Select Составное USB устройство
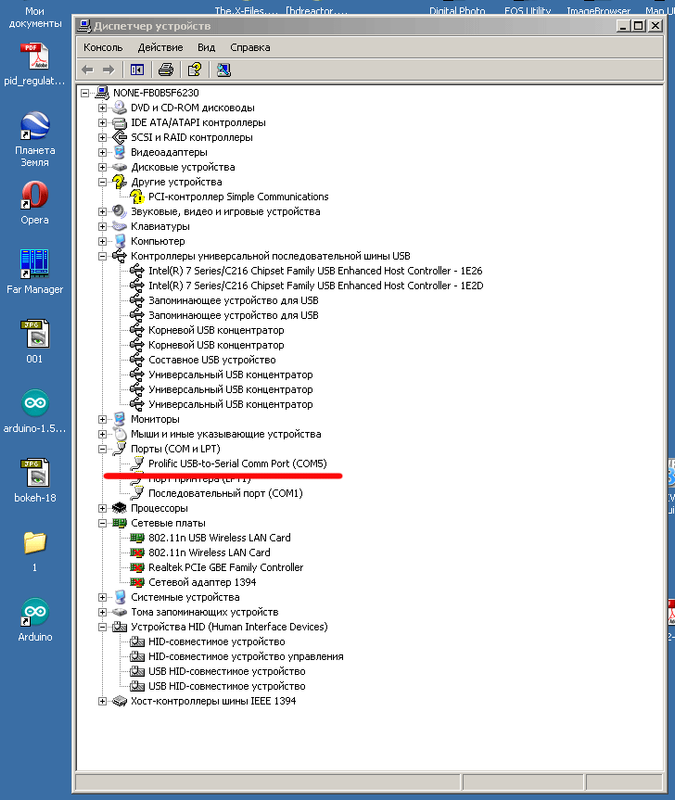675x800 pixels. [x=212, y=360]
